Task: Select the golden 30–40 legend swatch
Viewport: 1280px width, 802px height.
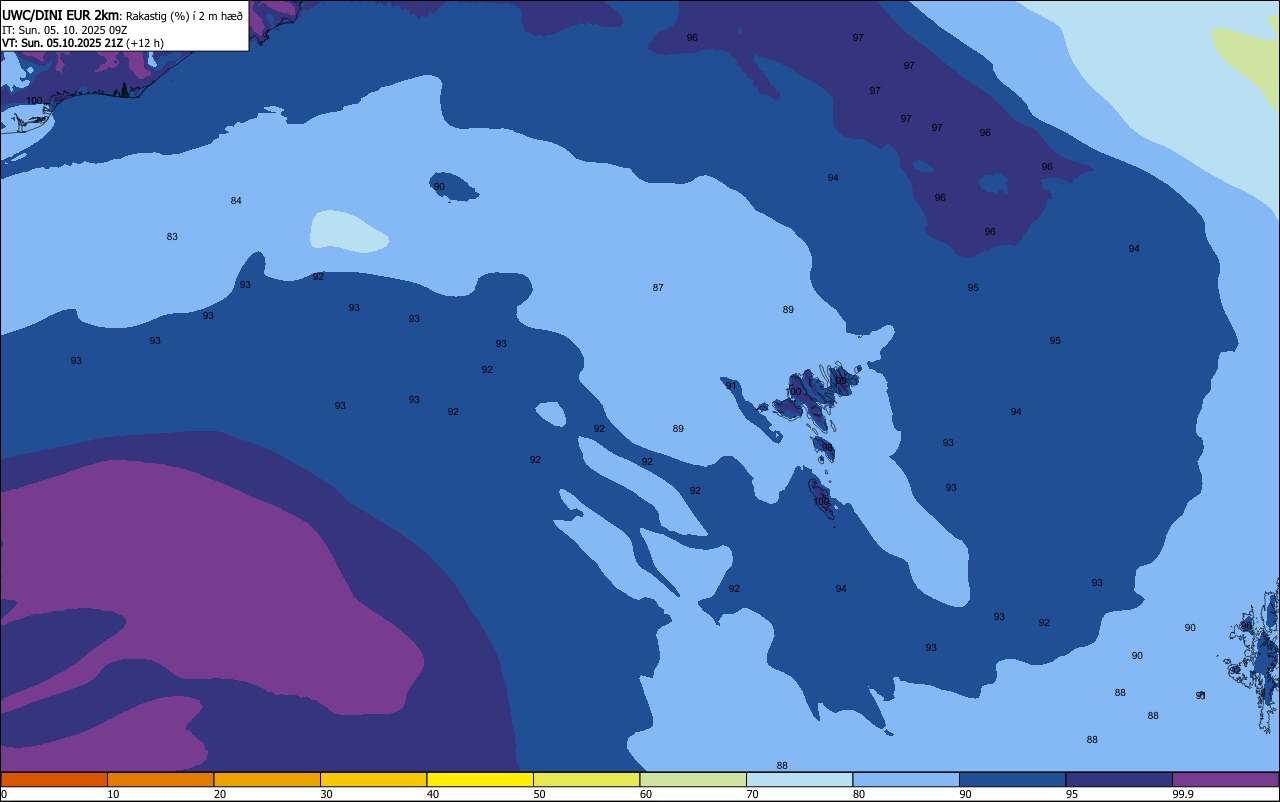Action: coord(373,779)
